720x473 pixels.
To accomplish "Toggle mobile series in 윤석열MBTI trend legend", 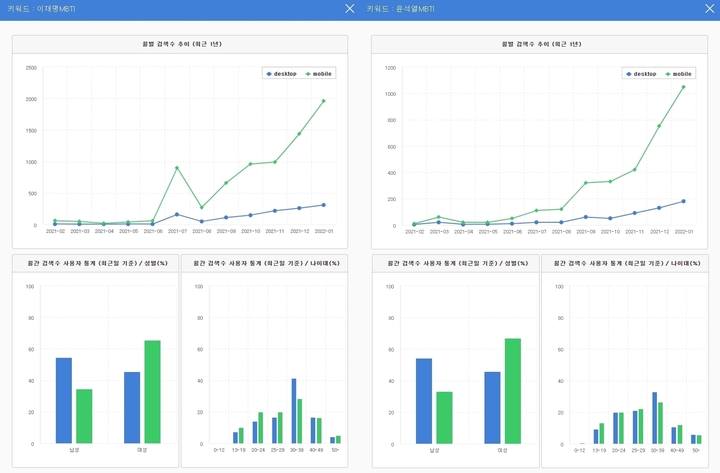I will tap(677, 73).
